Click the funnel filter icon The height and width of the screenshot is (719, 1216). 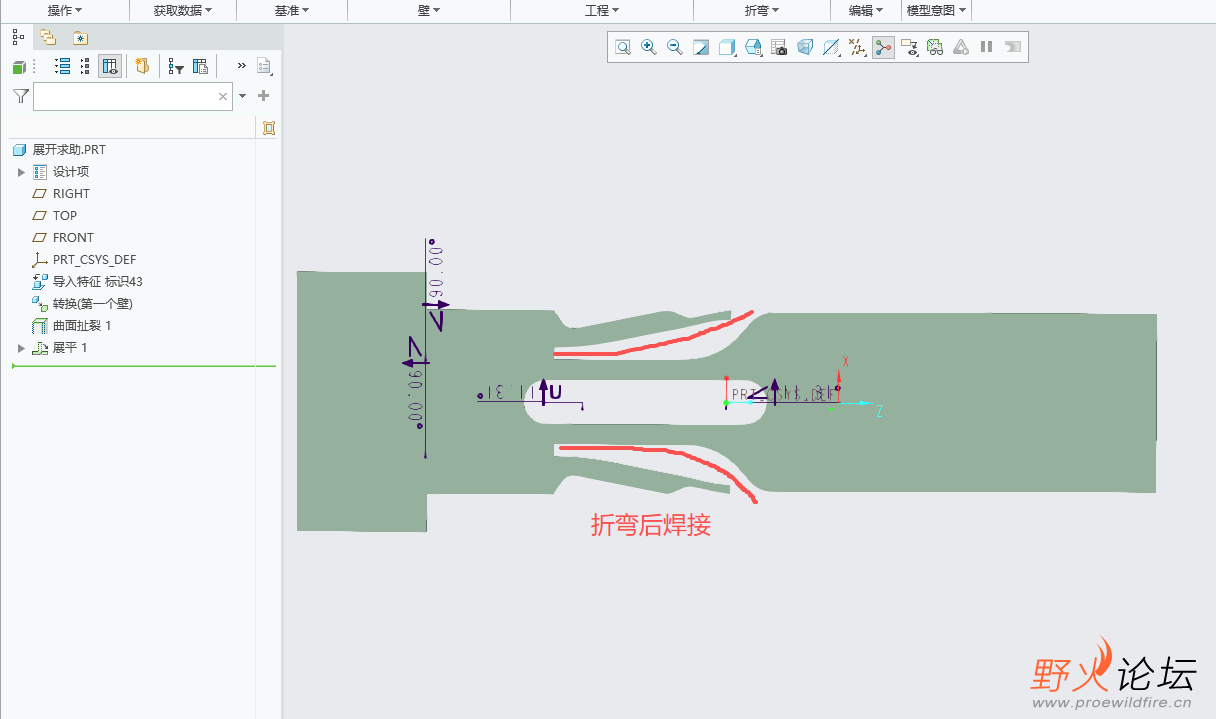pyautogui.click(x=20, y=96)
